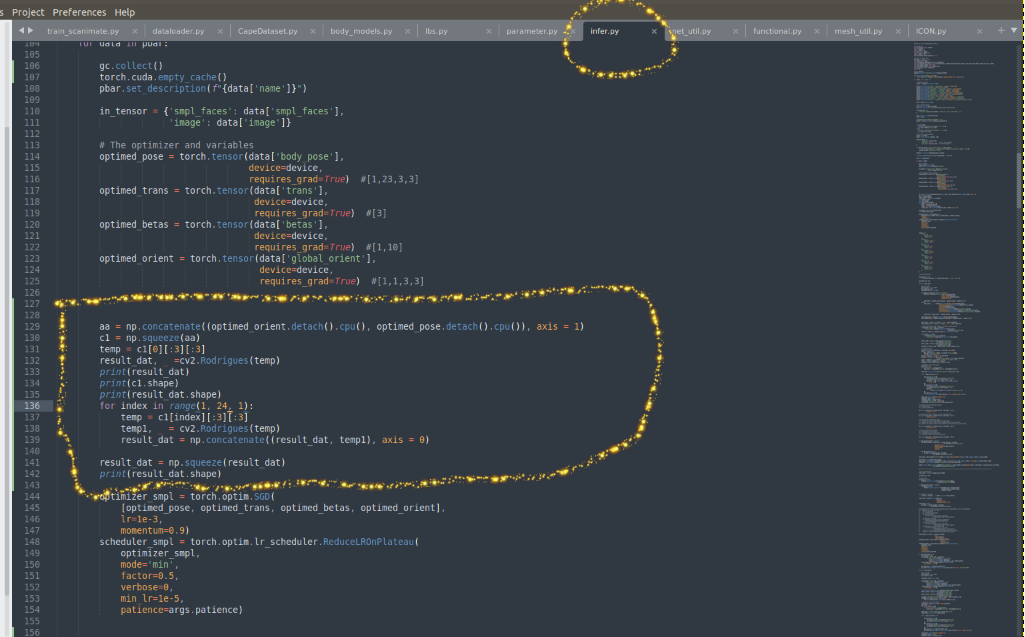
Task: Click 'temp1' on line 138
Action: coord(133,428)
